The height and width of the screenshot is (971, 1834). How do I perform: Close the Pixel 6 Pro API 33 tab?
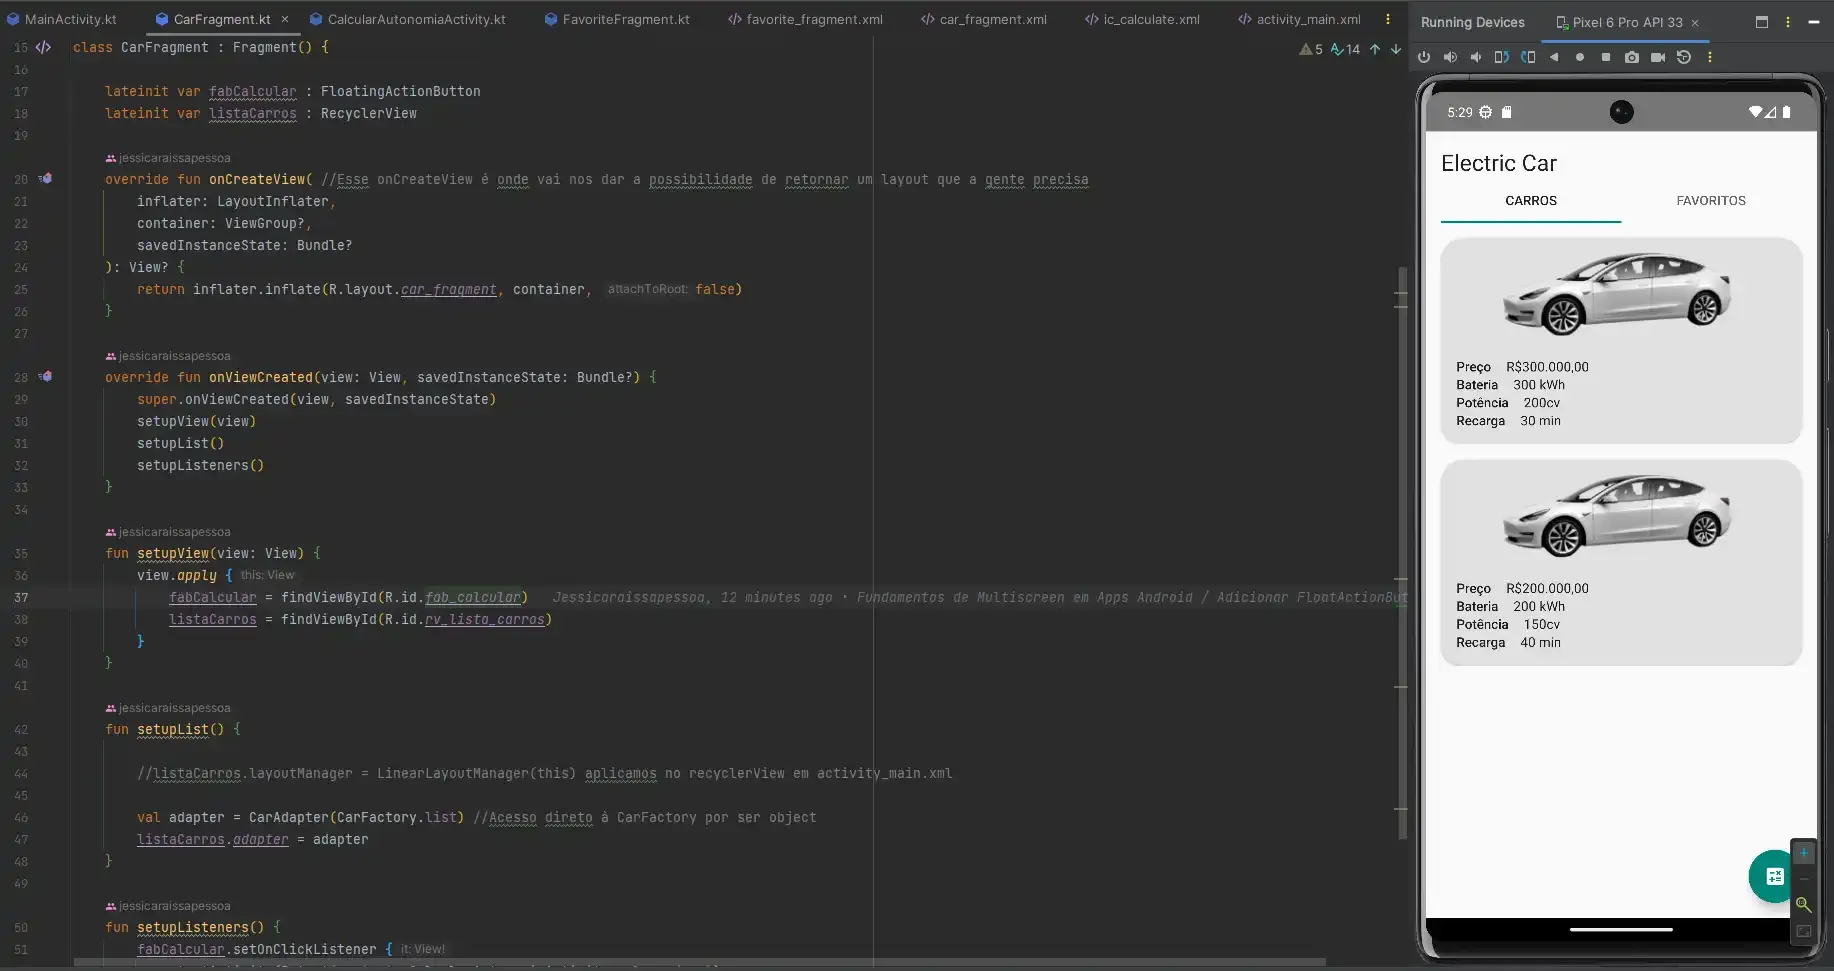(x=1695, y=23)
